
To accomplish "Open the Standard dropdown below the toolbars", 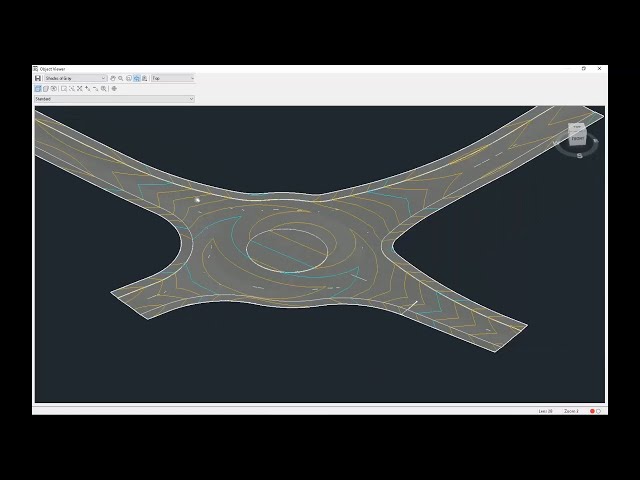I will [x=114, y=99].
